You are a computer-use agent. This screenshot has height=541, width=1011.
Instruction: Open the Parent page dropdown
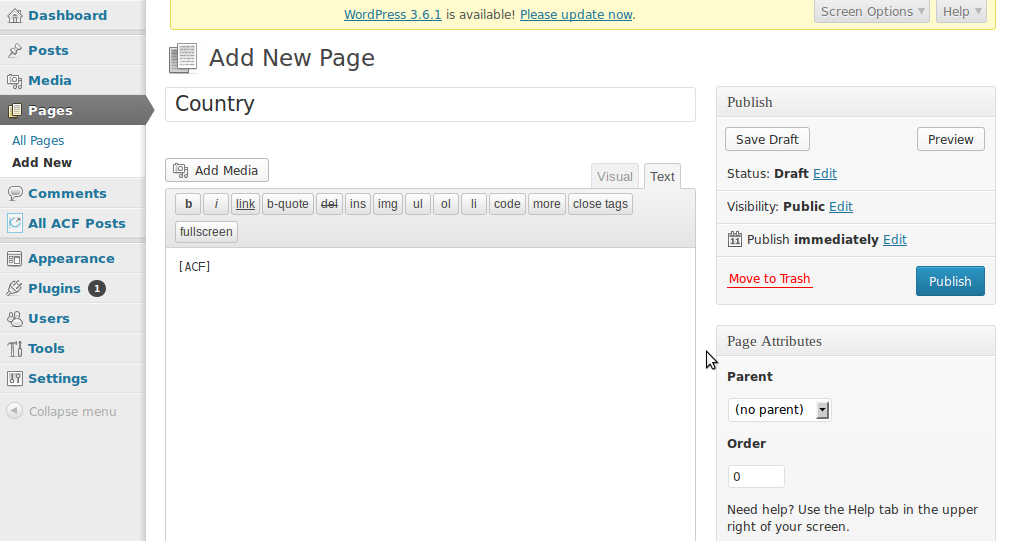pyautogui.click(x=780, y=409)
